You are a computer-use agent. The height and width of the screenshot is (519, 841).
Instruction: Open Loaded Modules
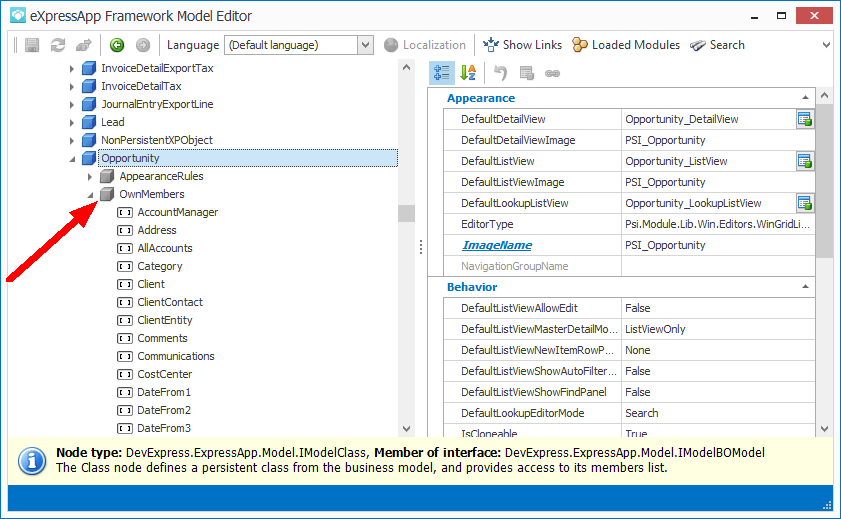pyautogui.click(x=626, y=45)
